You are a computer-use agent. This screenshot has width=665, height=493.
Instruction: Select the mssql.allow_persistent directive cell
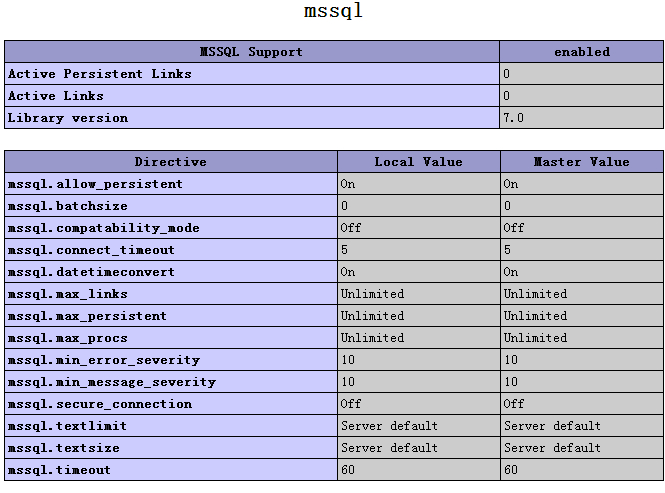(171, 184)
